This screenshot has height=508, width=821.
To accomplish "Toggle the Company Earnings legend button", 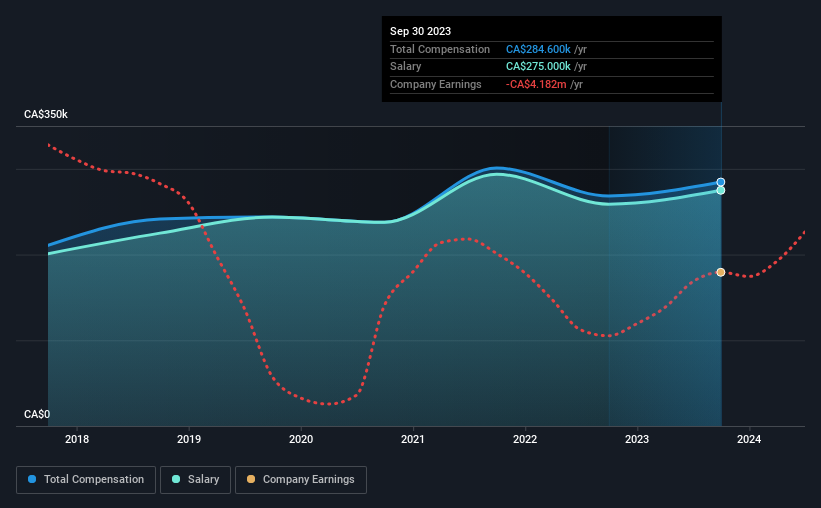I will [301, 480].
